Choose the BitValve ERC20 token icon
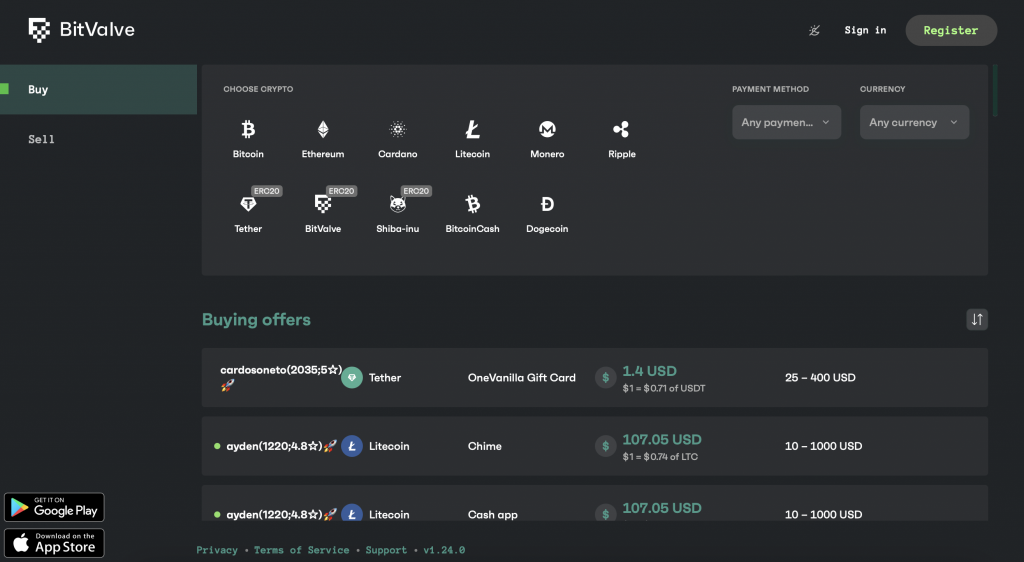 pyautogui.click(x=323, y=204)
